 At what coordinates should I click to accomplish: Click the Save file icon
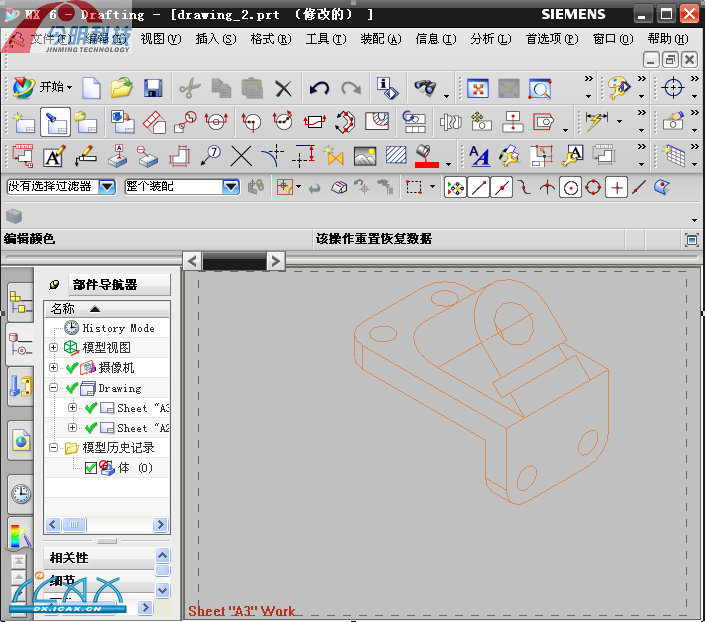152,89
